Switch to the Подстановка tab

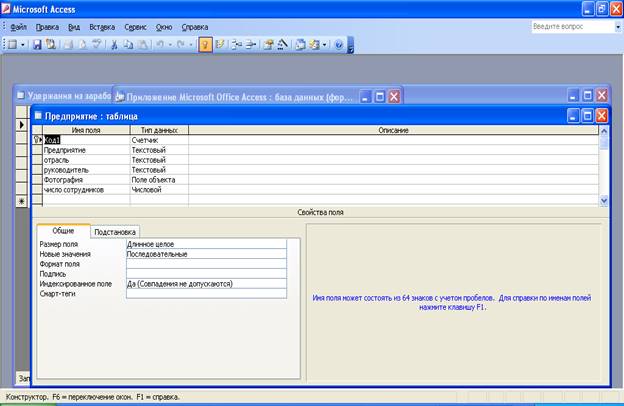[x=115, y=231]
